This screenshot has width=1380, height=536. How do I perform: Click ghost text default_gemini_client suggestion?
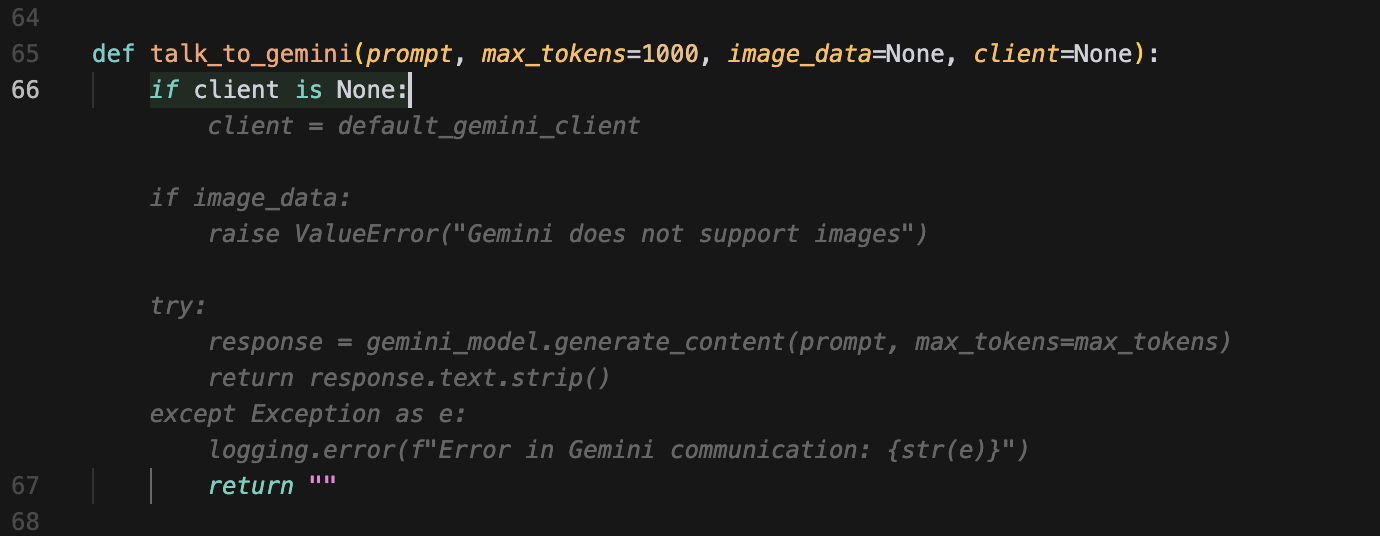coord(489,126)
